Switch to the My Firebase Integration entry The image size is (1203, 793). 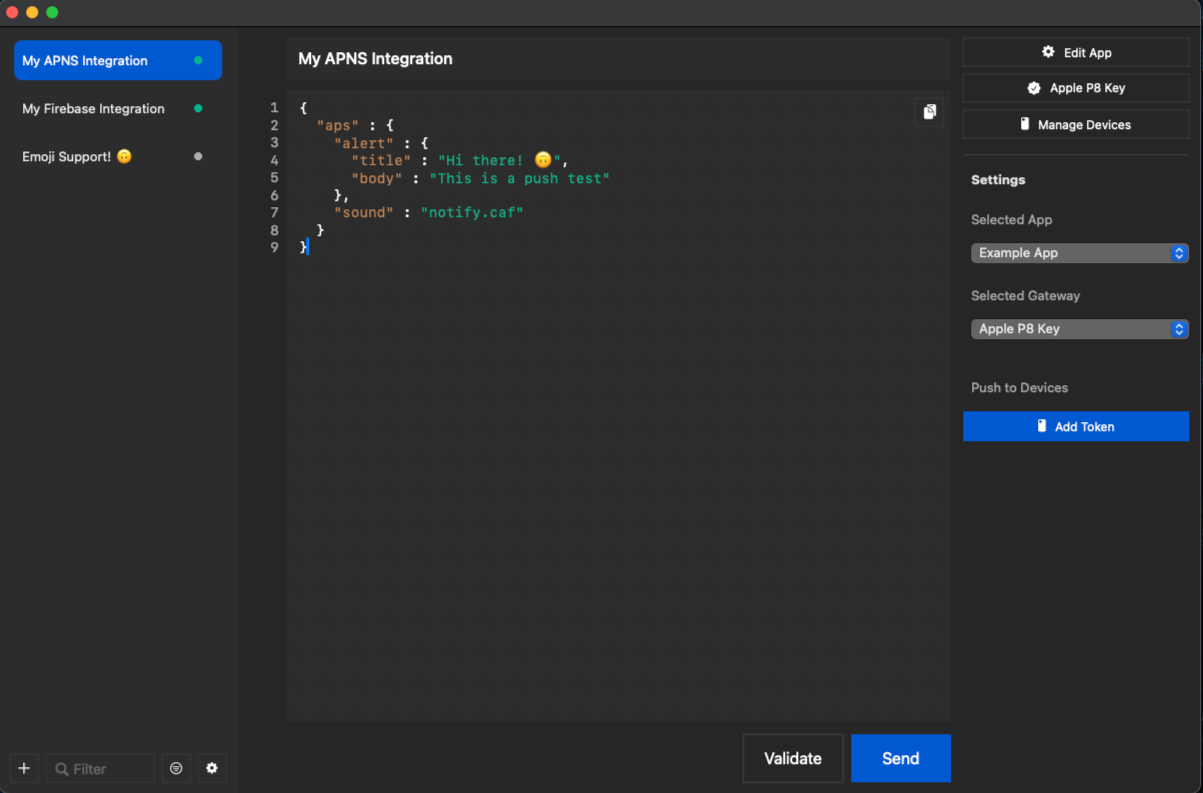[x=93, y=109]
